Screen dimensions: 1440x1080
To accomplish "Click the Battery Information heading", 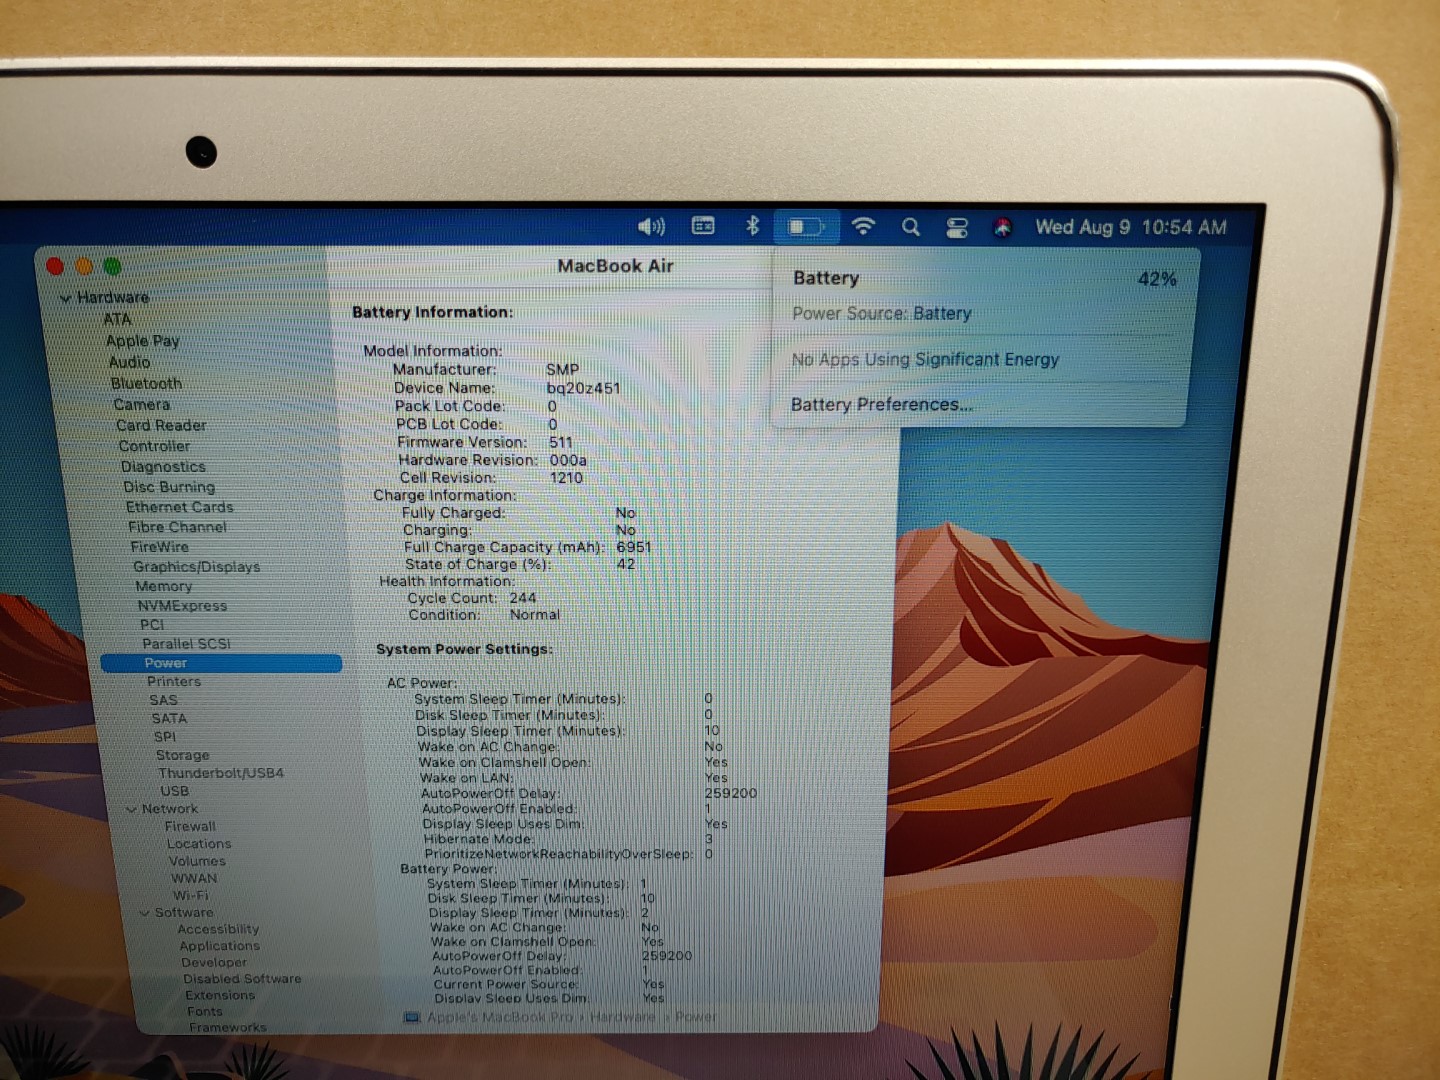I will pos(432,312).
